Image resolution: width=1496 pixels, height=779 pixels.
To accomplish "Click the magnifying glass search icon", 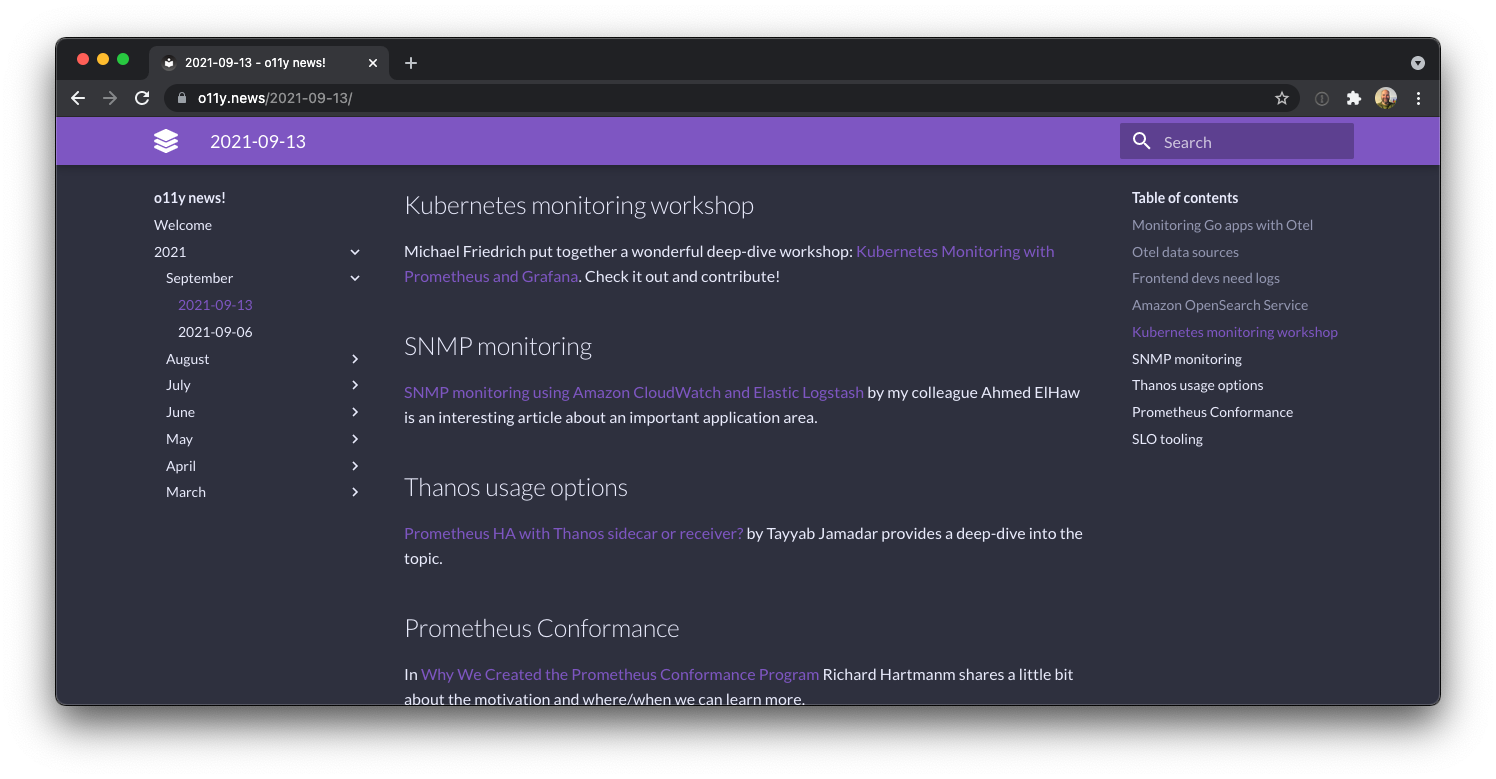I will [1141, 141].
